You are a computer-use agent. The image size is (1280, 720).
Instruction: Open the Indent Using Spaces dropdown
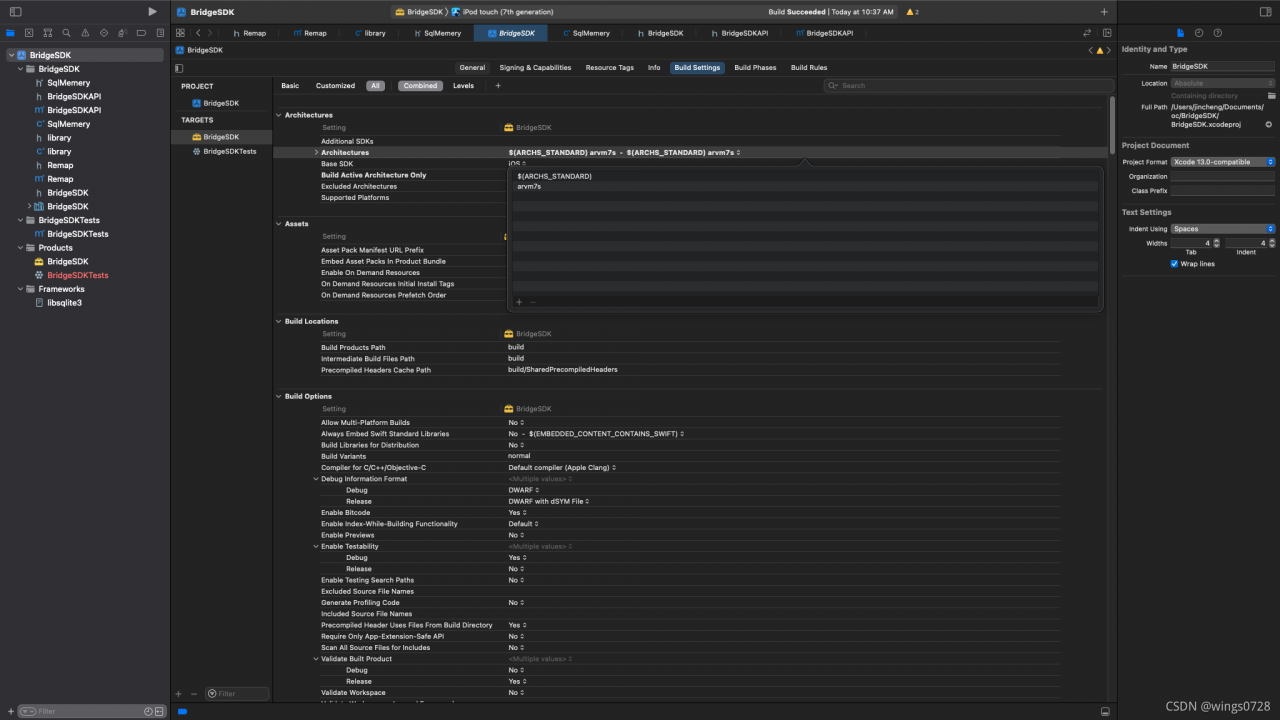point(1222,229)
